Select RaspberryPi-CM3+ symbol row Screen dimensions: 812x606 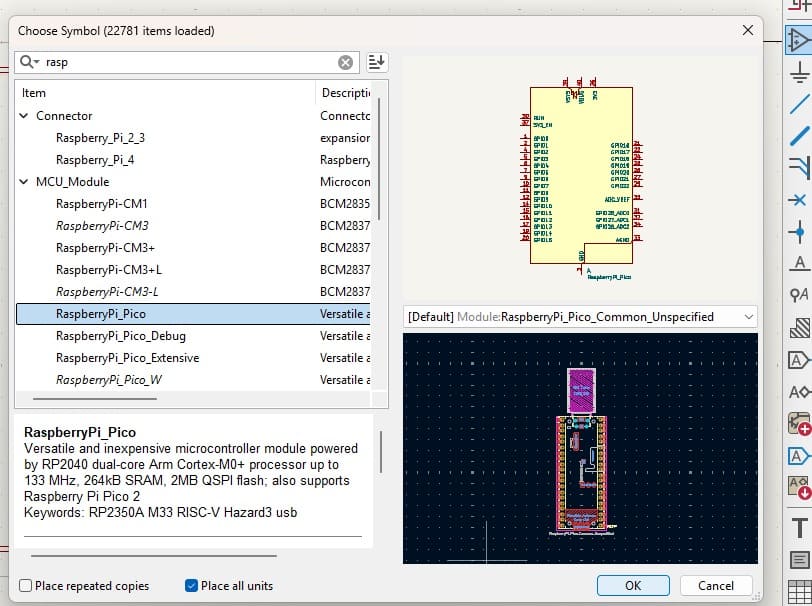pyautogui.click(x=193, y=248)
